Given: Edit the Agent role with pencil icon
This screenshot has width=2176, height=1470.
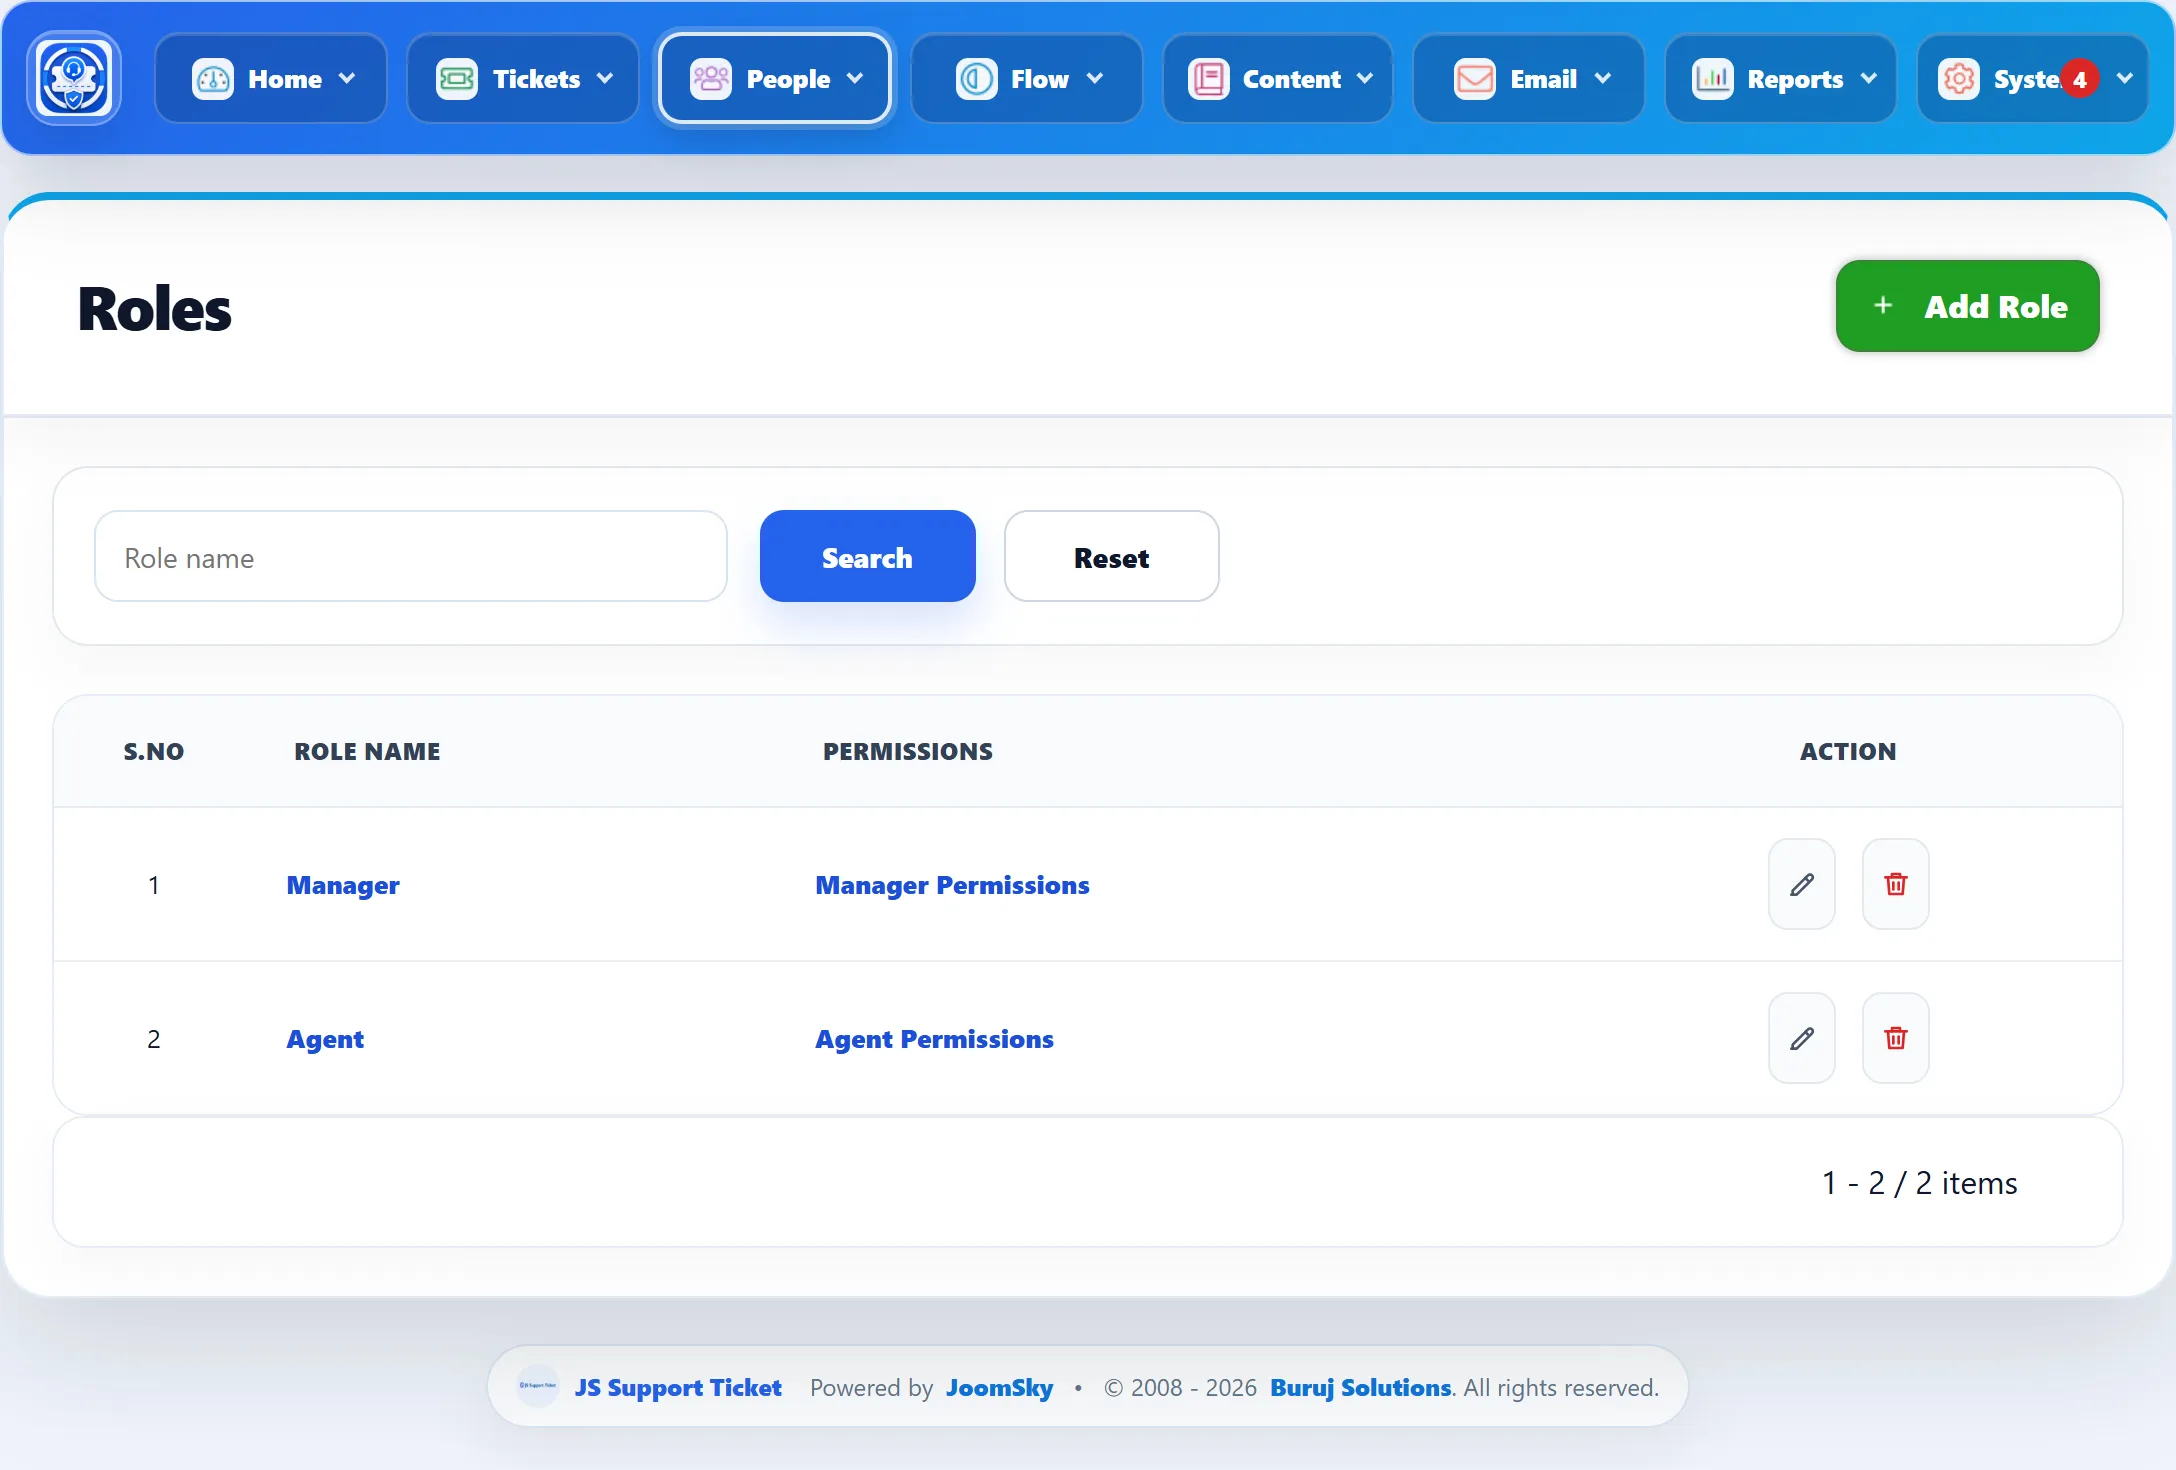Looking at the screenshot, I should [x=1802, y=1038].
